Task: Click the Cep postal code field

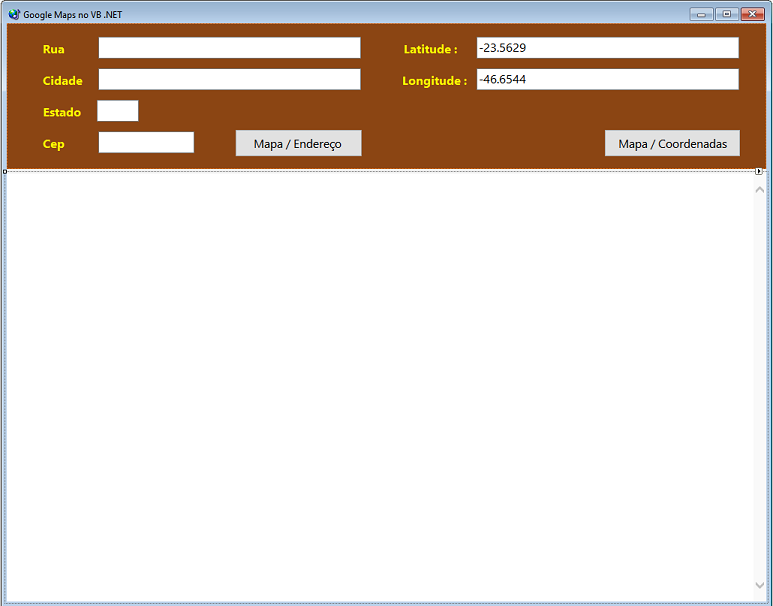Action: (146, 143)
